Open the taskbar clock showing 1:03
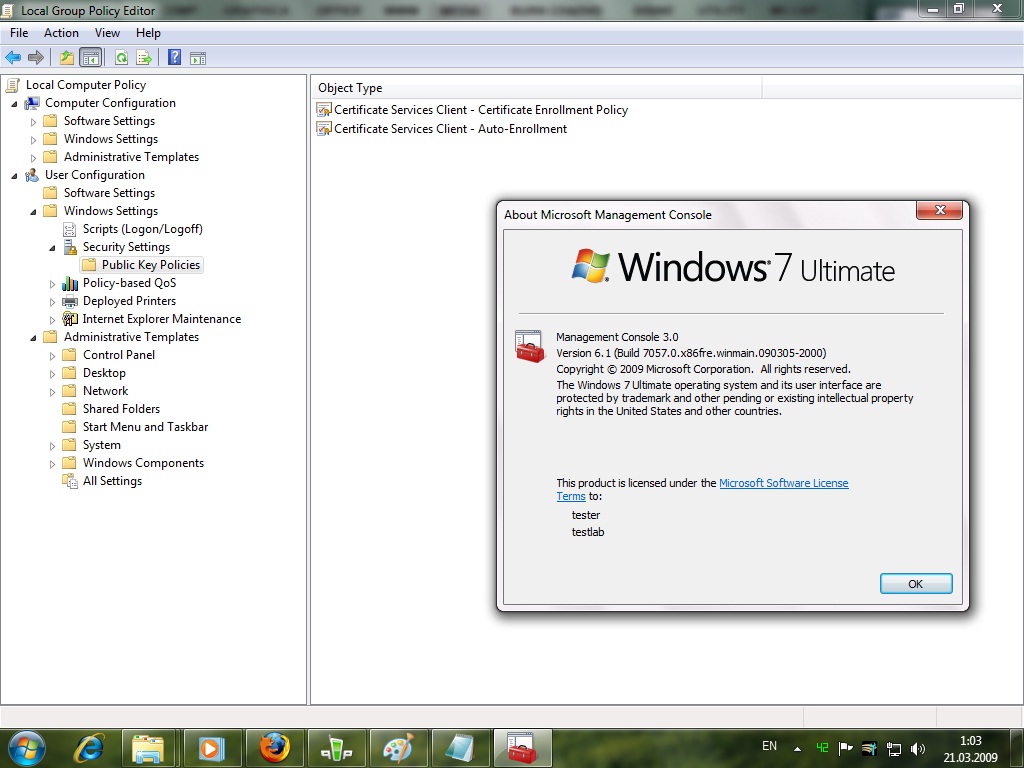Image resolution: width=1024 pixels, height=768 pixels. [970, 749]
